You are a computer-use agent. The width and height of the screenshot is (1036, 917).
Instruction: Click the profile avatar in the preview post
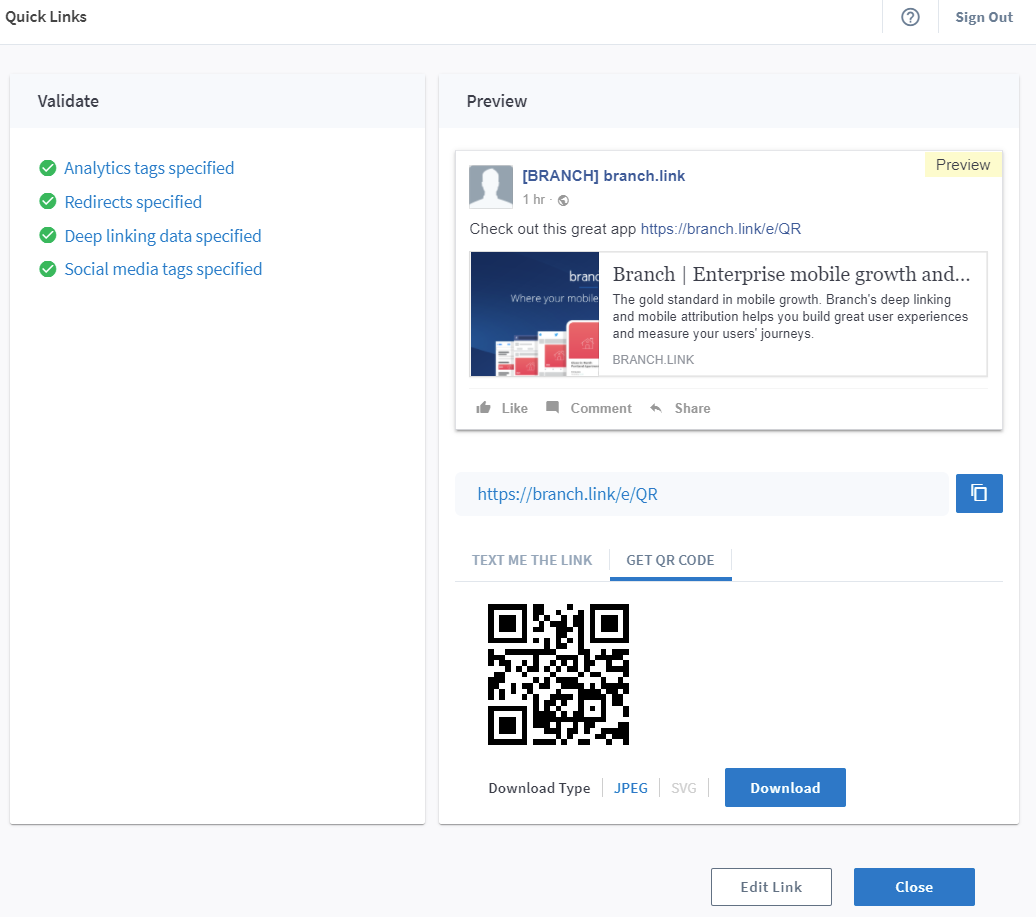click(490, 186)
